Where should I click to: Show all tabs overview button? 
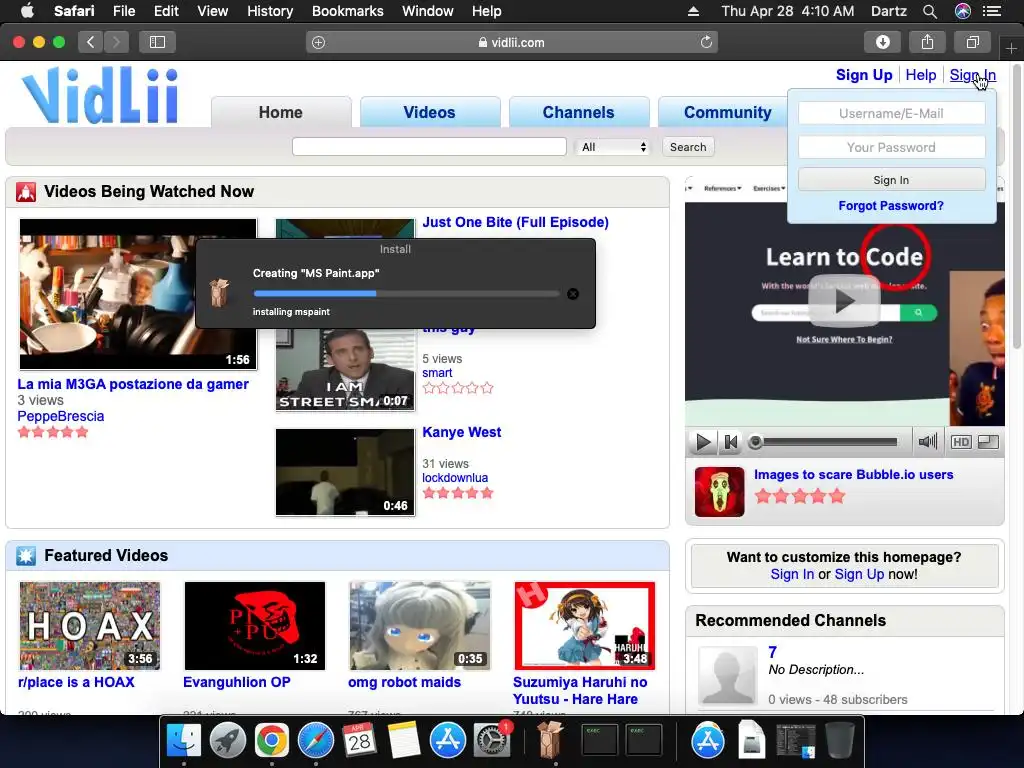pyautogui.click(x=972, y=42)
